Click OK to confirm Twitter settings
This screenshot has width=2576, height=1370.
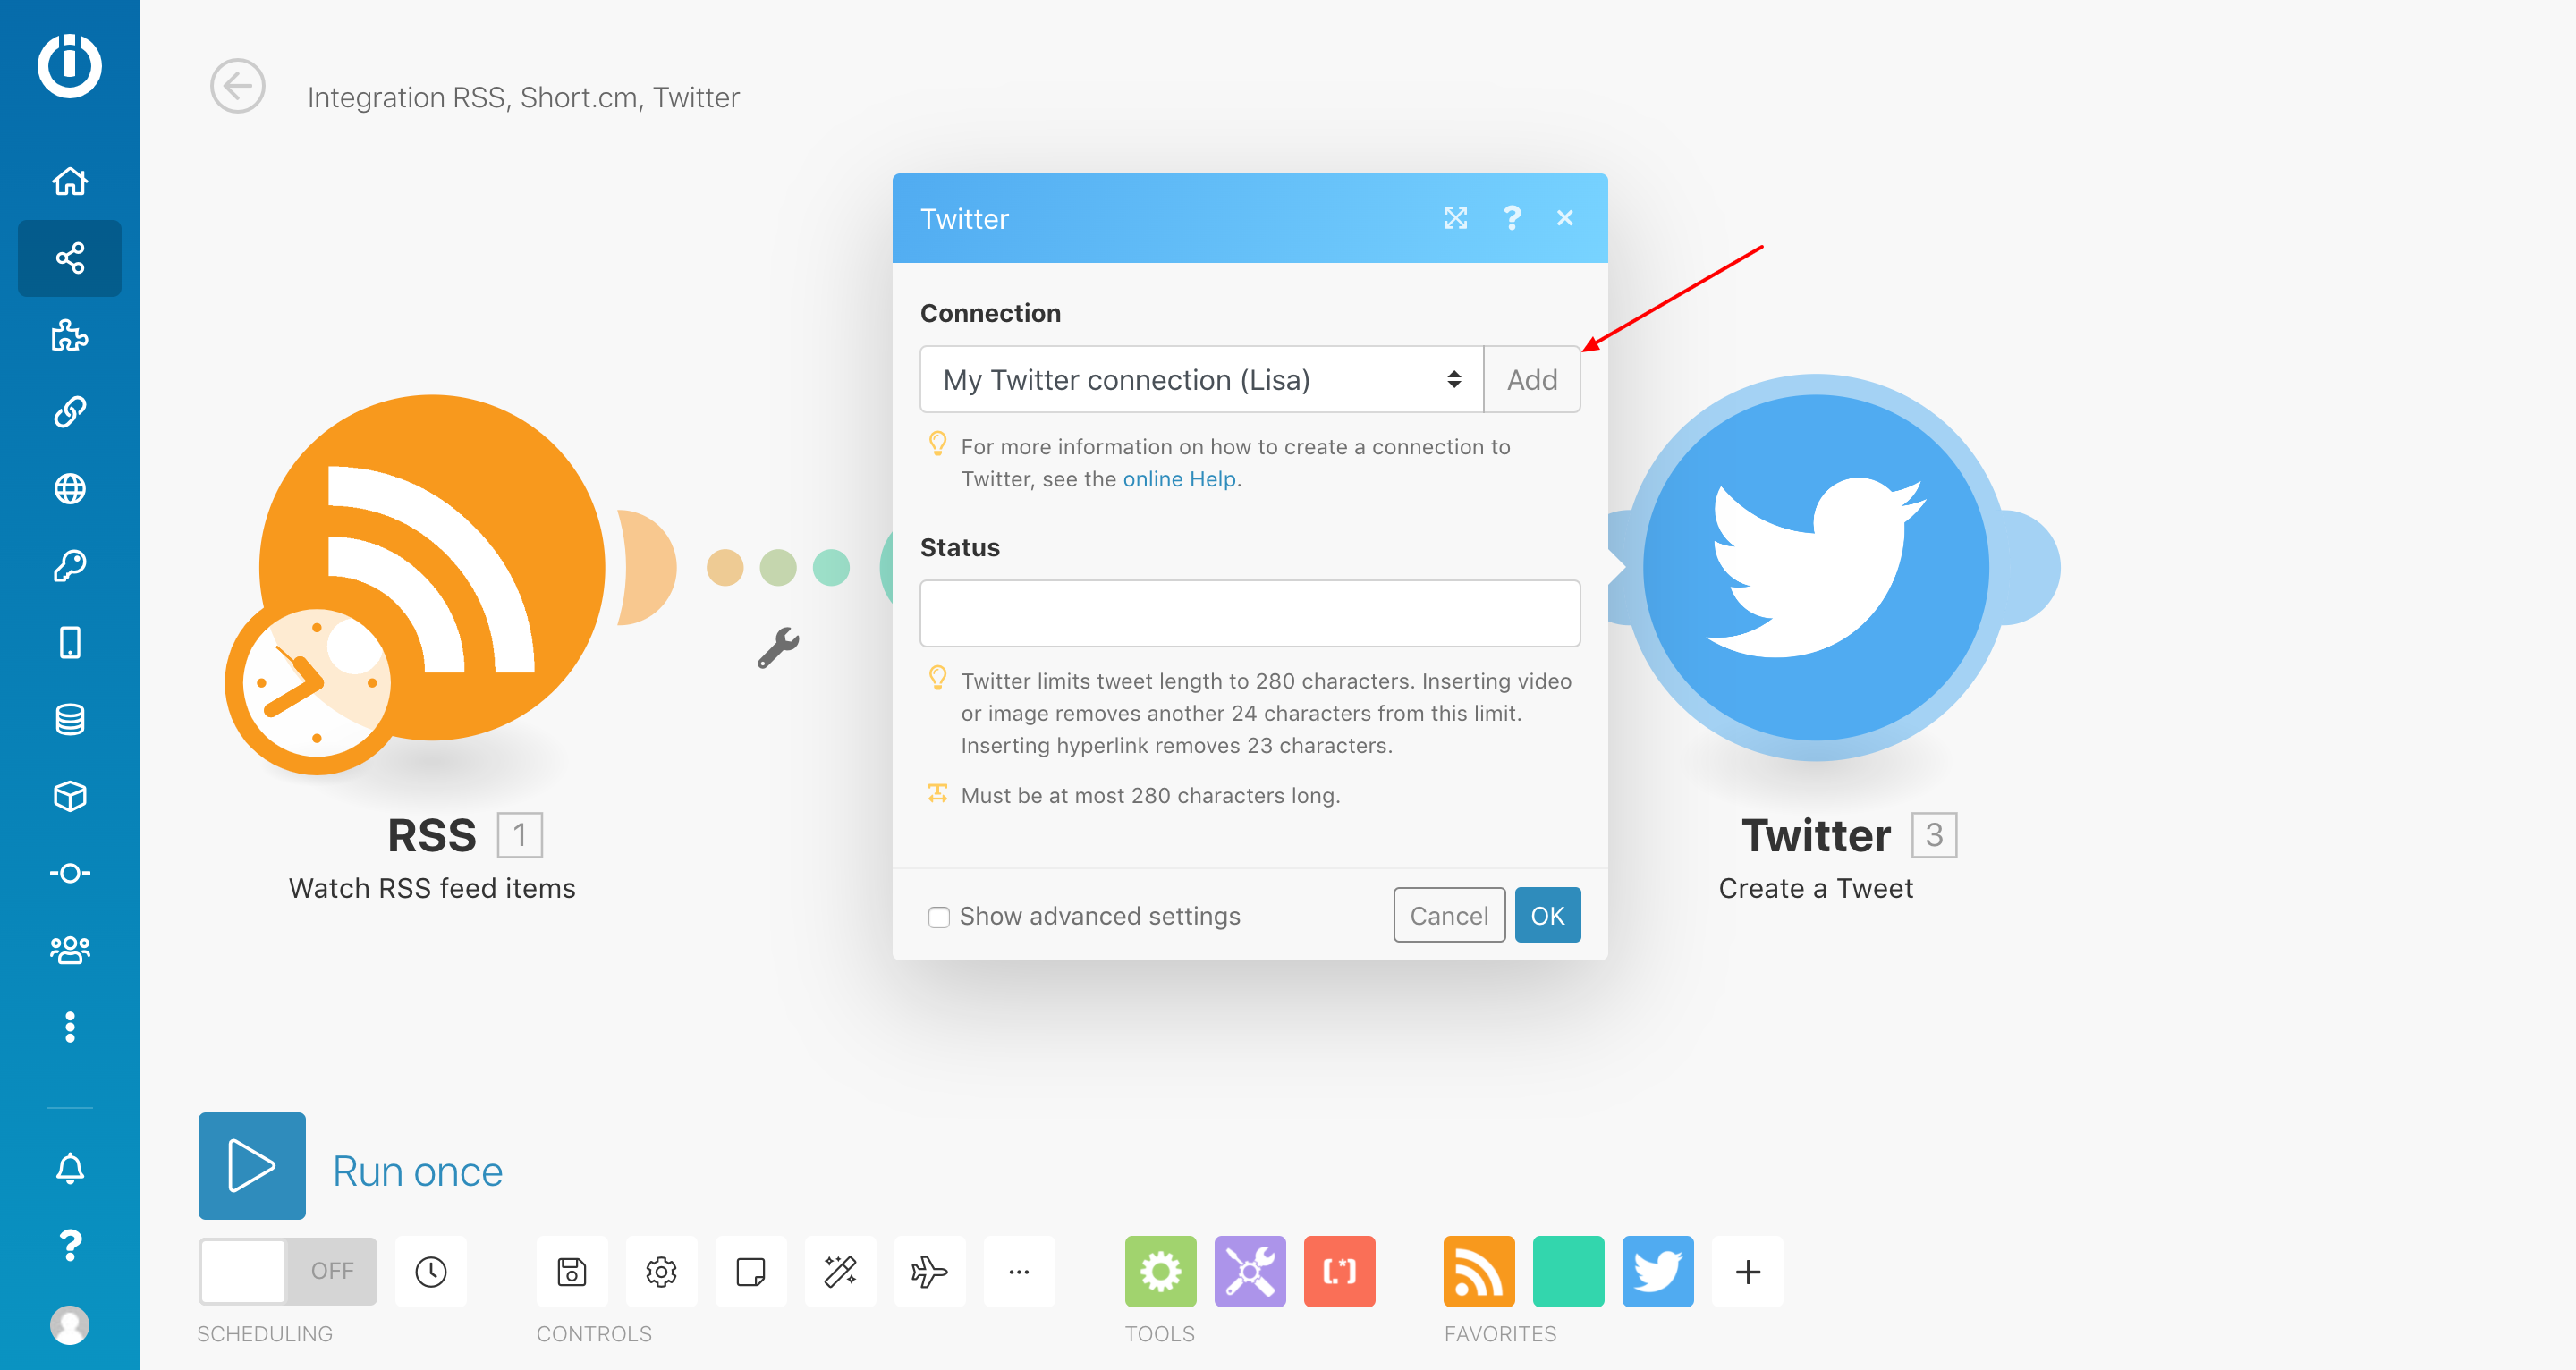pos(1547,915)
